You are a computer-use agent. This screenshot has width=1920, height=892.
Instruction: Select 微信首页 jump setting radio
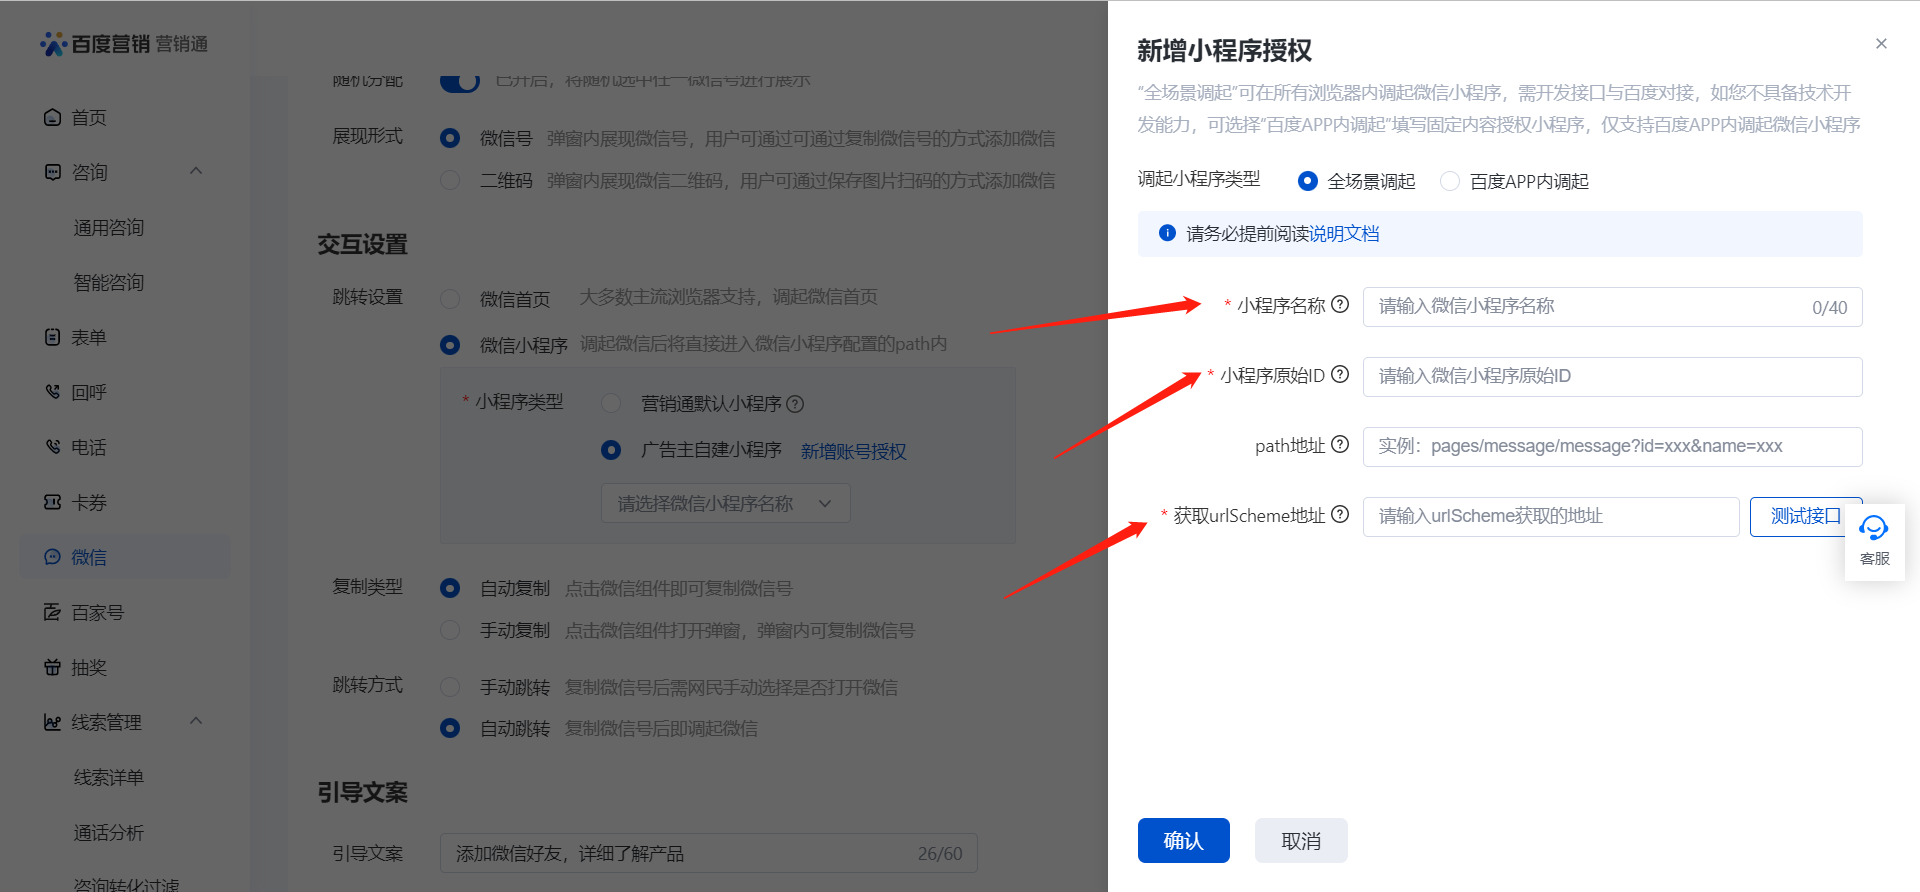(x=450, y=299)
